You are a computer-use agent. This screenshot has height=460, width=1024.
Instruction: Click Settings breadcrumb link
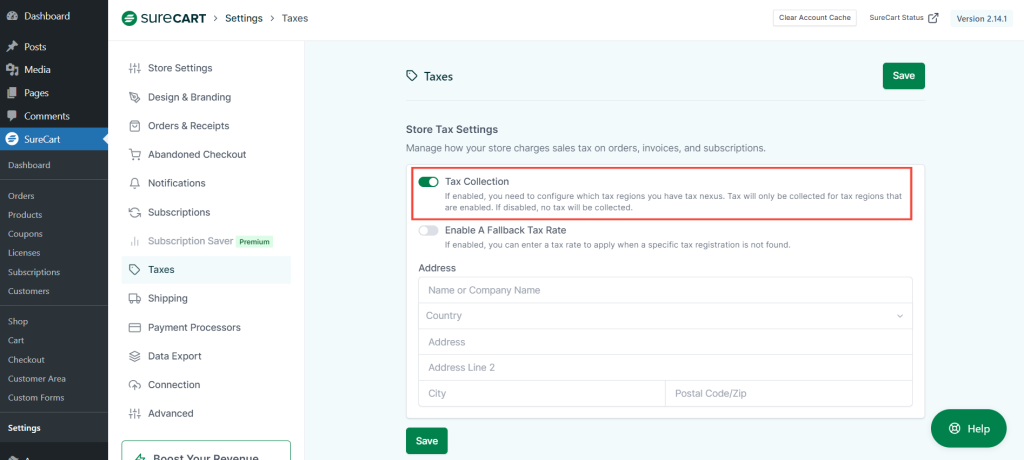[244, 18]
